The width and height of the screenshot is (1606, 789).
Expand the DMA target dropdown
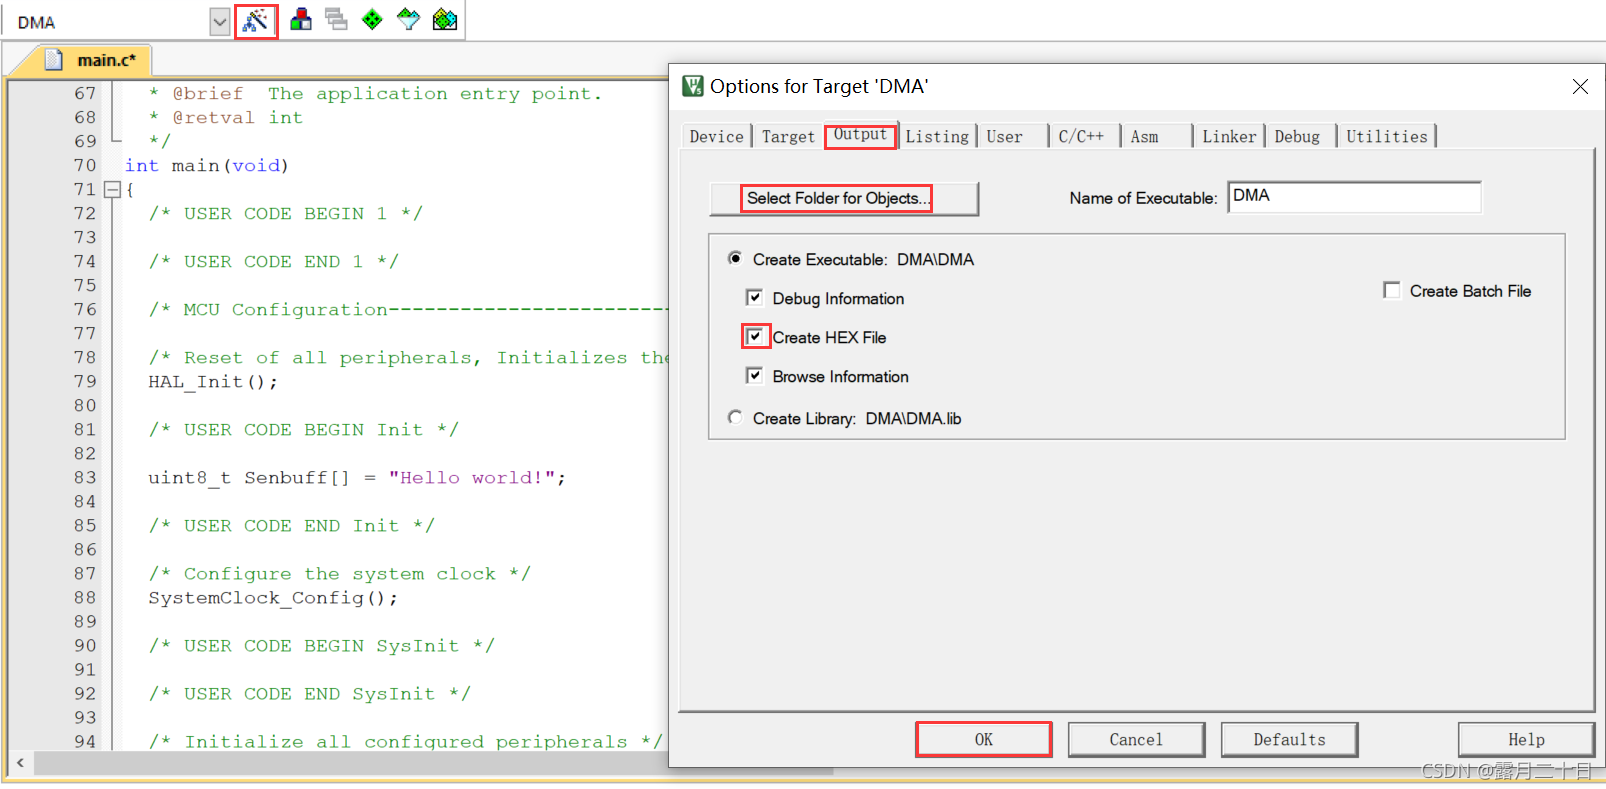220,21
